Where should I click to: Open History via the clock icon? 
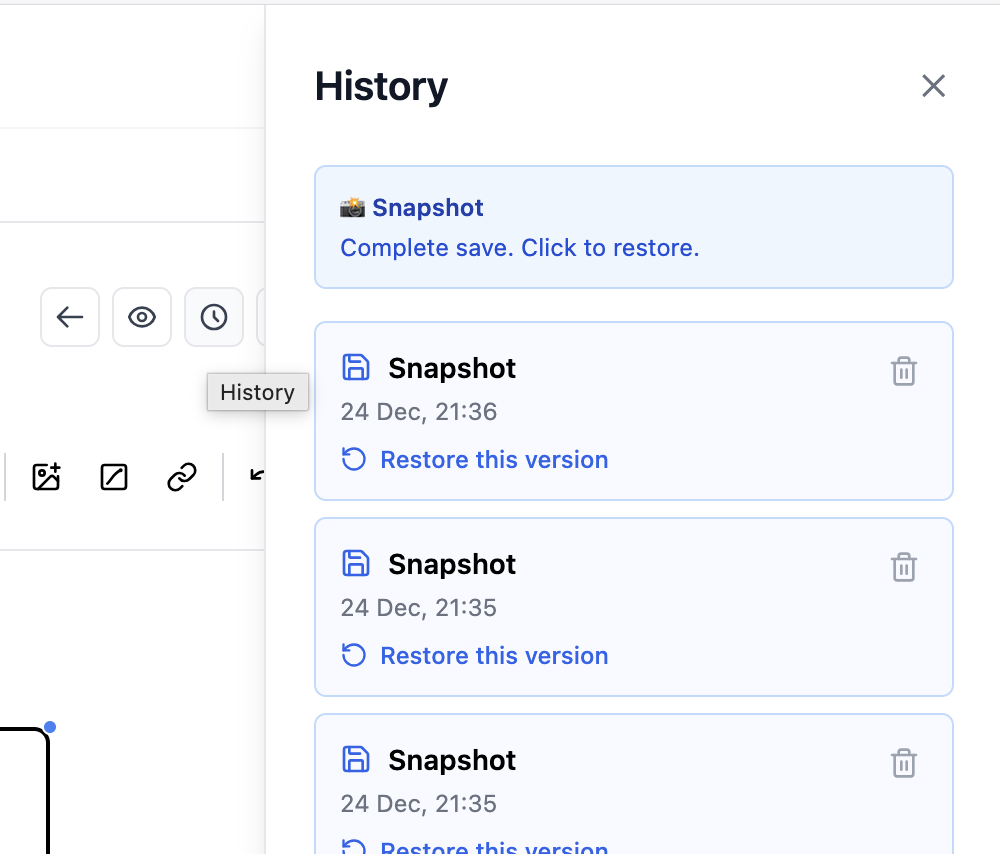point(213,317)
